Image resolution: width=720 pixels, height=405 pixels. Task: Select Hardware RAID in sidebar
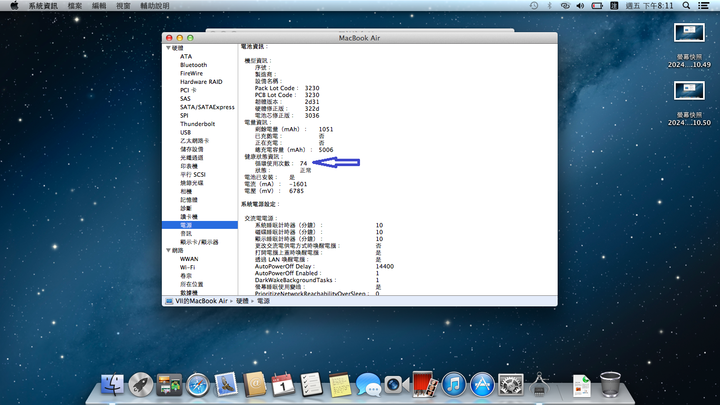click(x=201, y=82)
